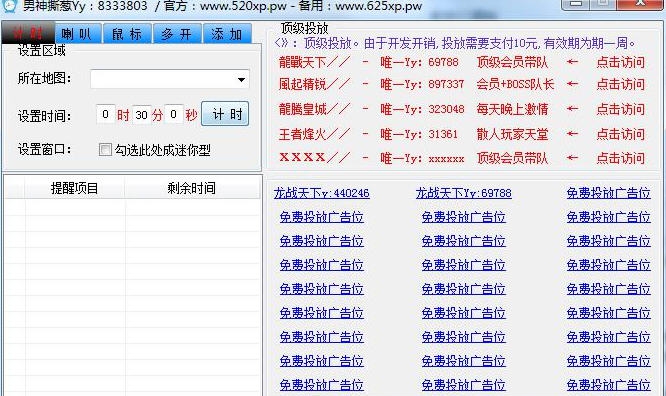Viewport: 666px width, 396px height.
Task: Click the 龍戰天下// guild name
Action: pyautogui.click(x=314, y=62)
